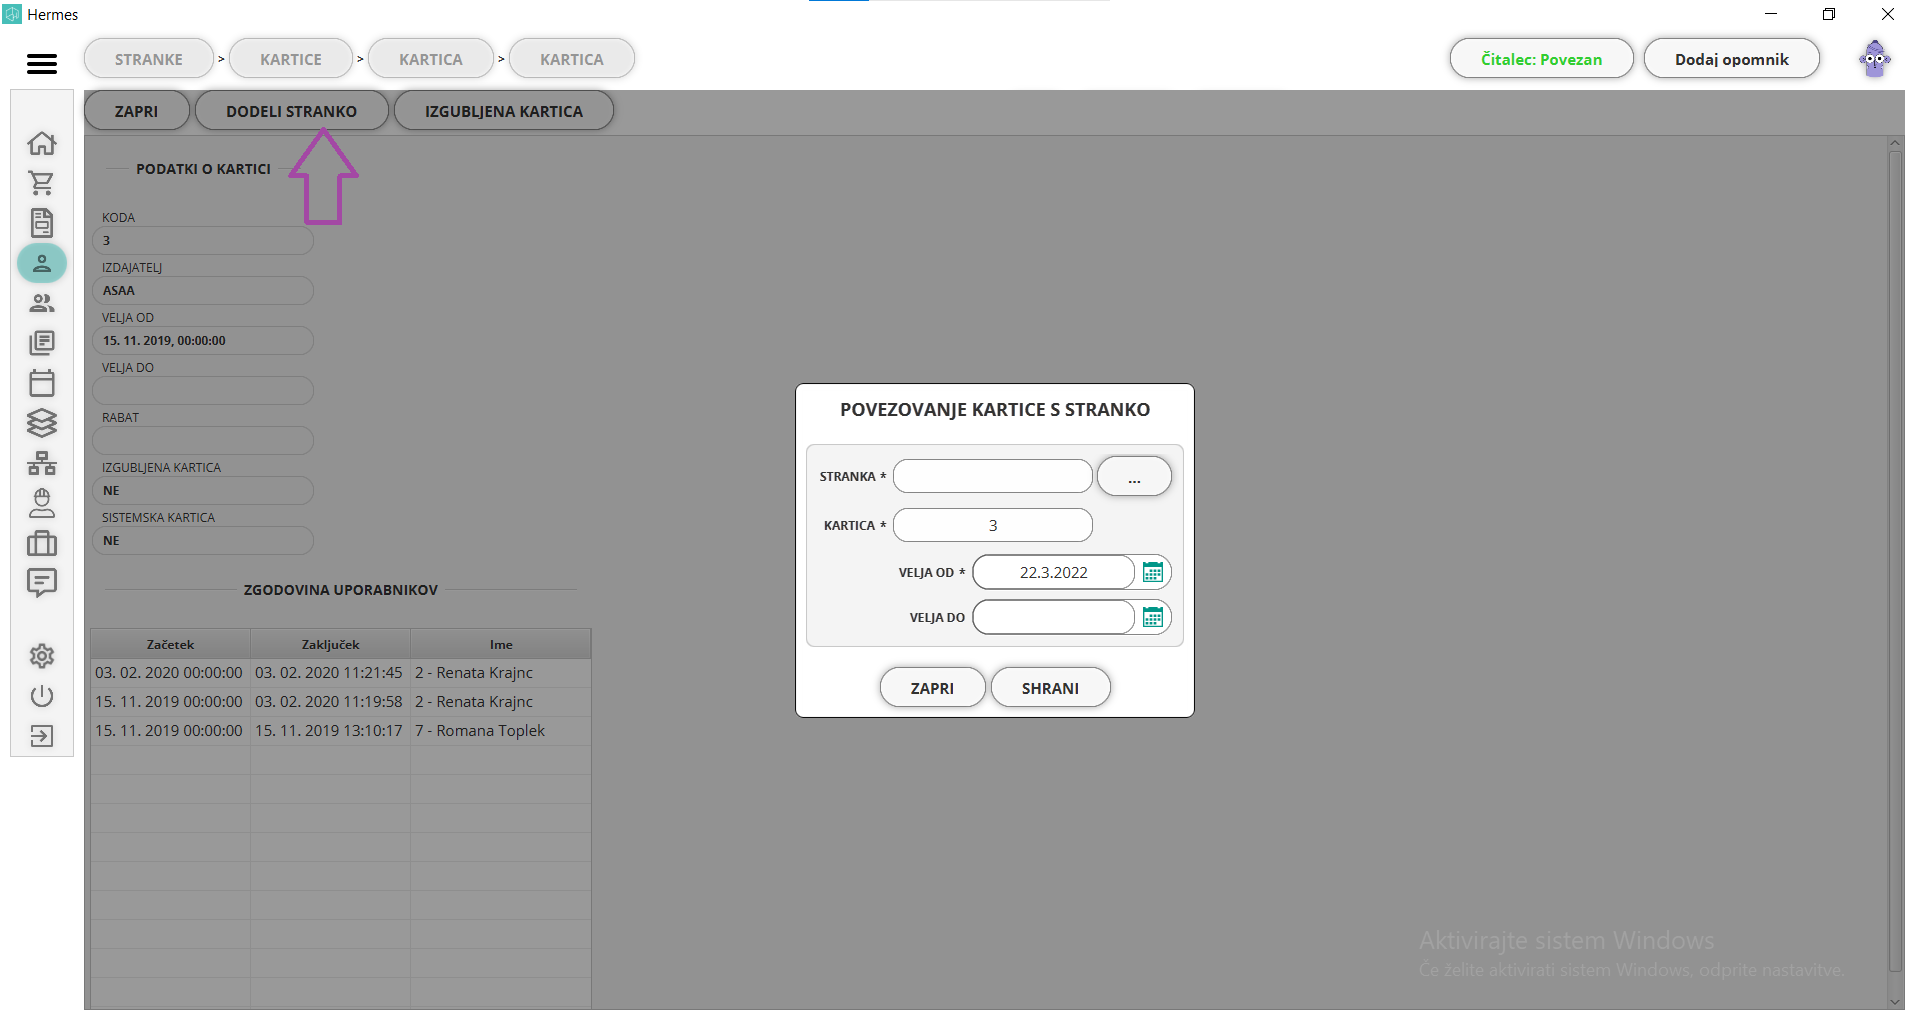Open calendar picker for VELJA OD

[1153, 572]
